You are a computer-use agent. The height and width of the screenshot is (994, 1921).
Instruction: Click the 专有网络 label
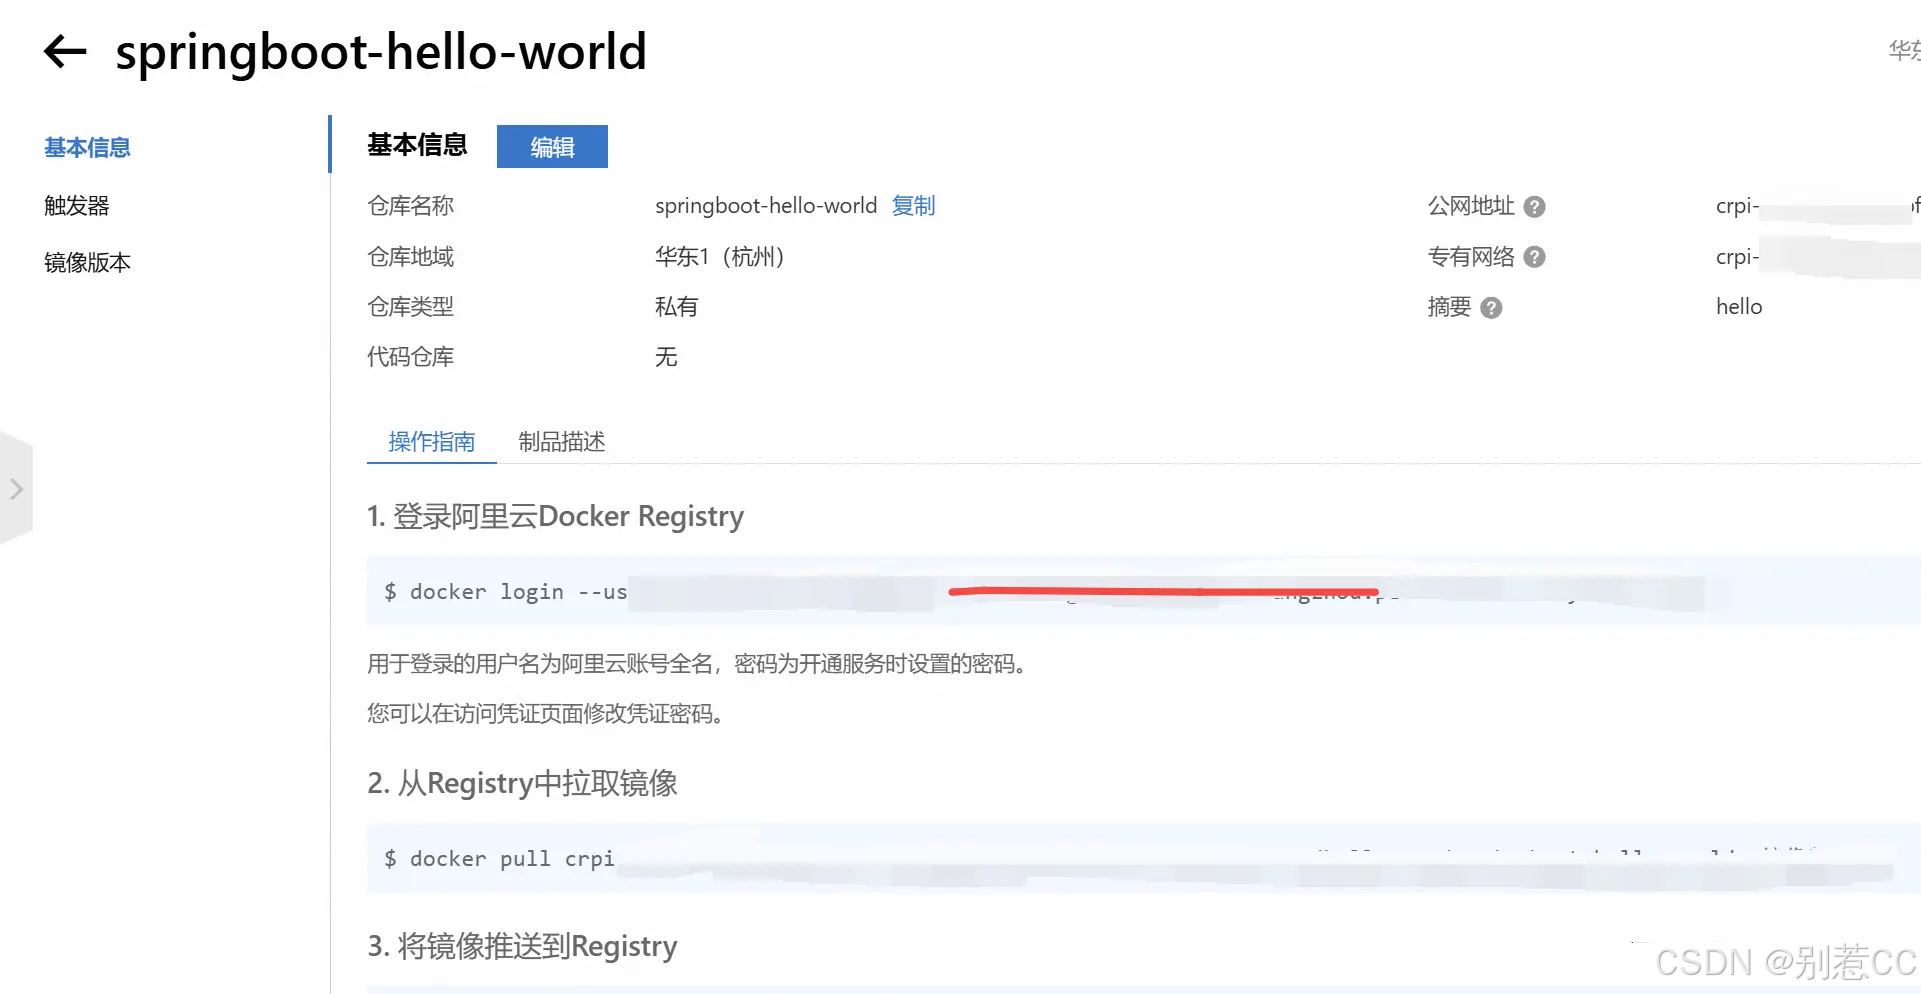(1471, 257)
